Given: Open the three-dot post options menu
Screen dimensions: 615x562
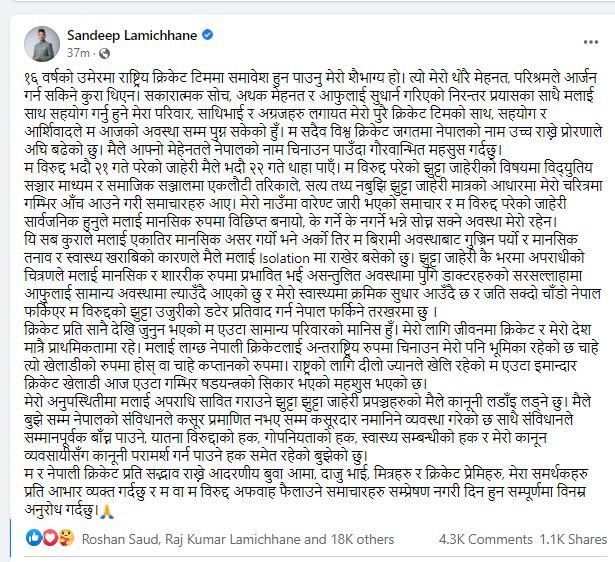Looking at the screenshot, I should pos(591,42).
